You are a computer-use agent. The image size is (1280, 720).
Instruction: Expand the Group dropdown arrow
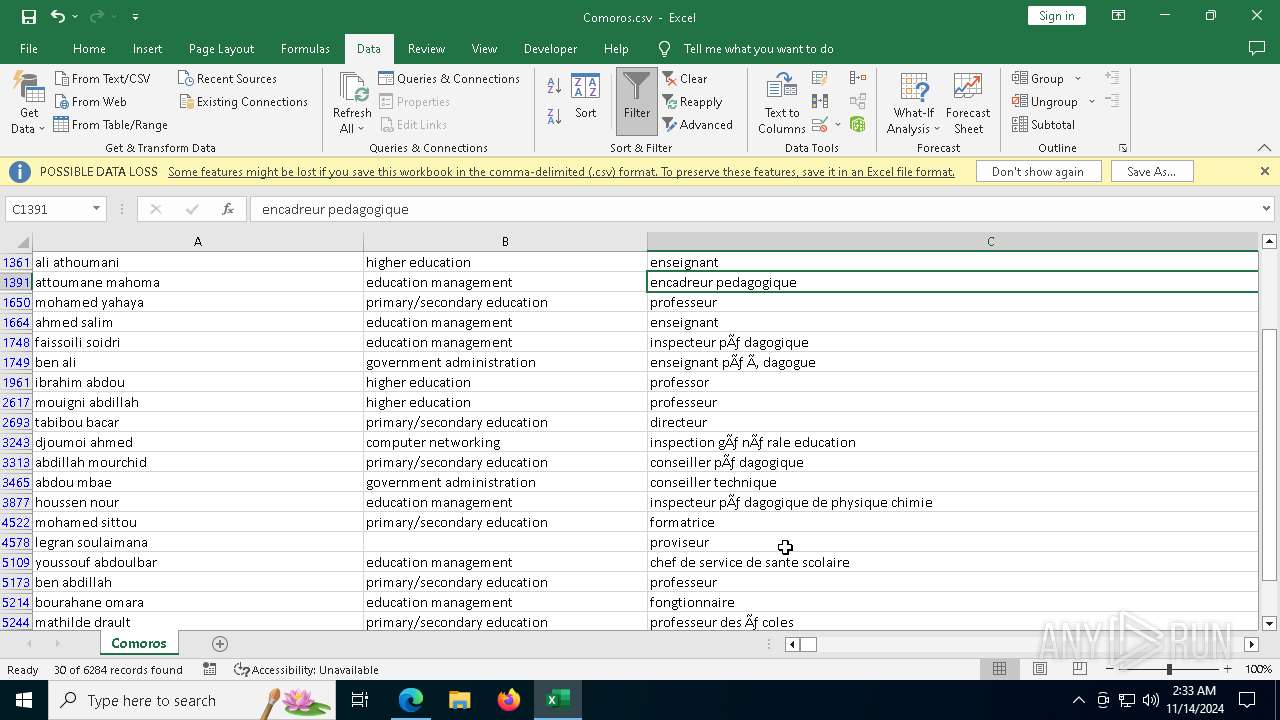1078,78
